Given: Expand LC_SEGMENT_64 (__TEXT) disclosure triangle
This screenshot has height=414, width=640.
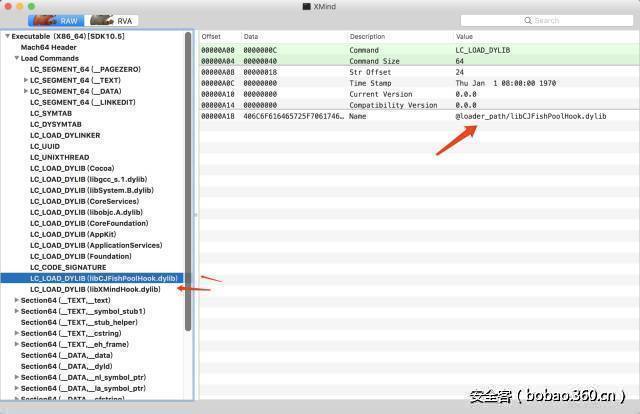Looking at the screenshot, I should 26,80.
